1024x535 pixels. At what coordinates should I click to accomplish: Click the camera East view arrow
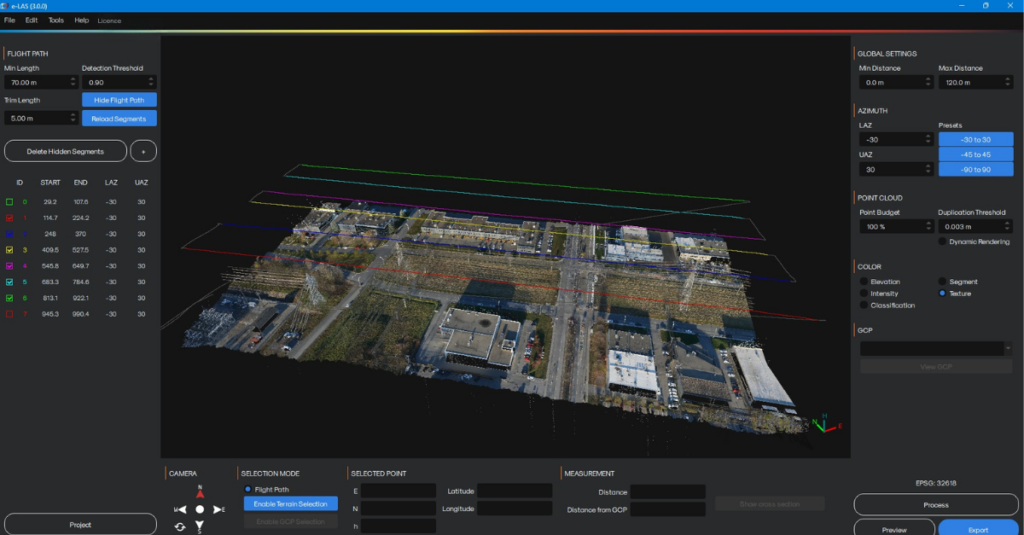(x=217, y=509)
